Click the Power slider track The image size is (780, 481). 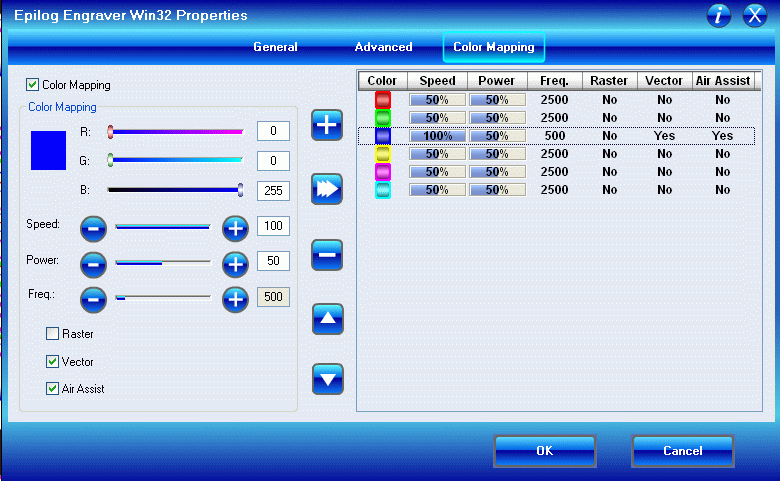(x=163, y=262)
